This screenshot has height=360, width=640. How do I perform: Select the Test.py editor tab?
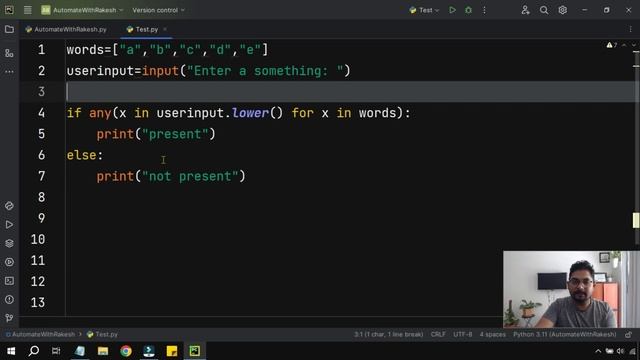146,29
